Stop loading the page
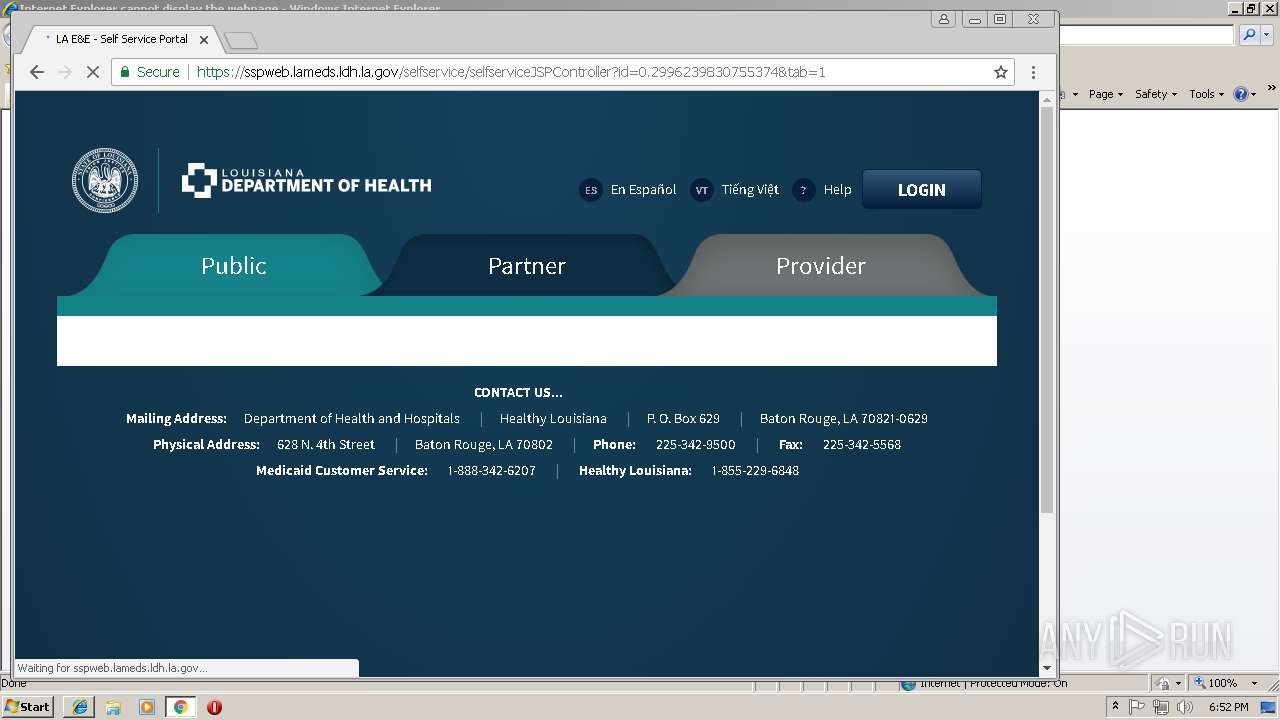The width and height of the screenshot is (1280, 720). (92, 72)
